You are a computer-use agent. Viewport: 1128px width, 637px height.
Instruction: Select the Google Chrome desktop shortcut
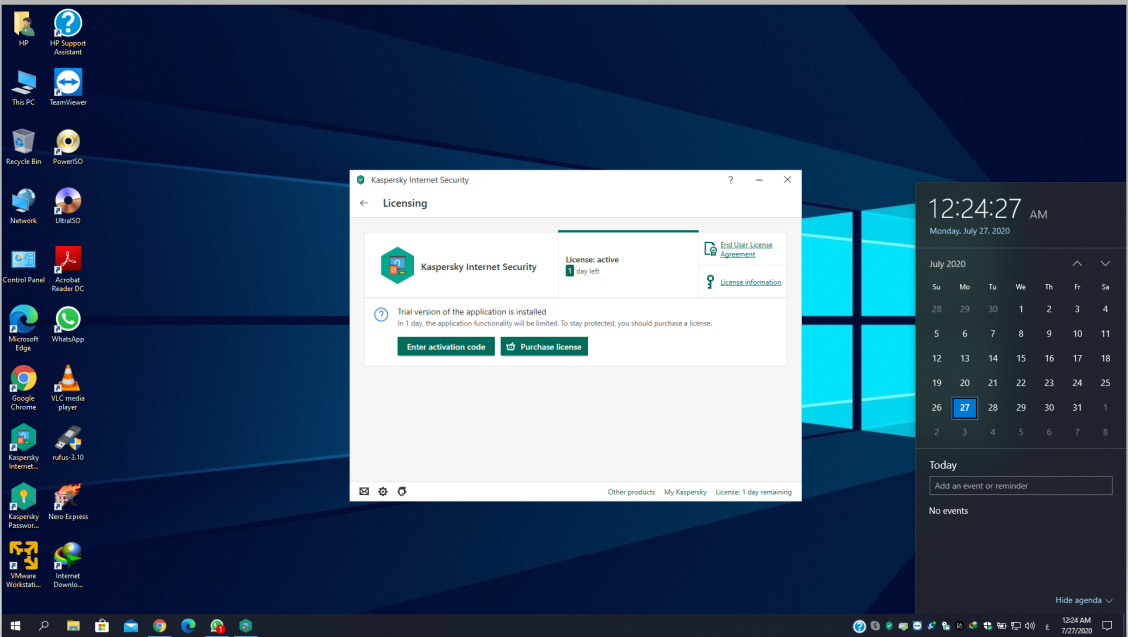point(24,388)
